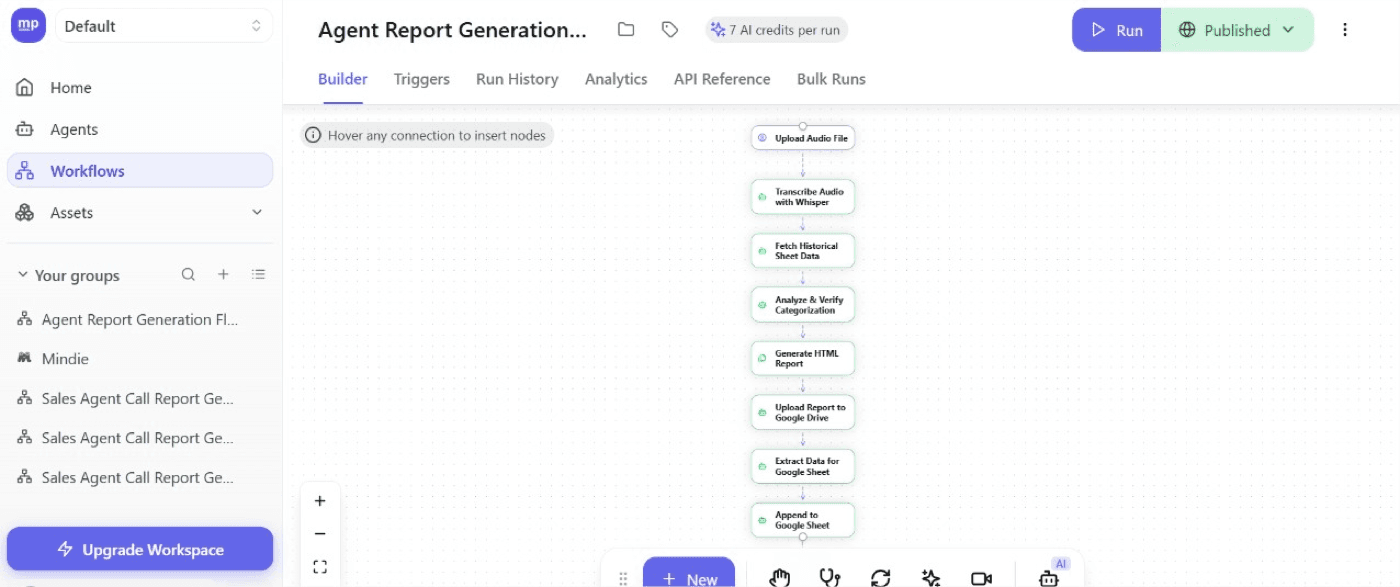Open the AI robot assistant icon

pos(1048,577)
